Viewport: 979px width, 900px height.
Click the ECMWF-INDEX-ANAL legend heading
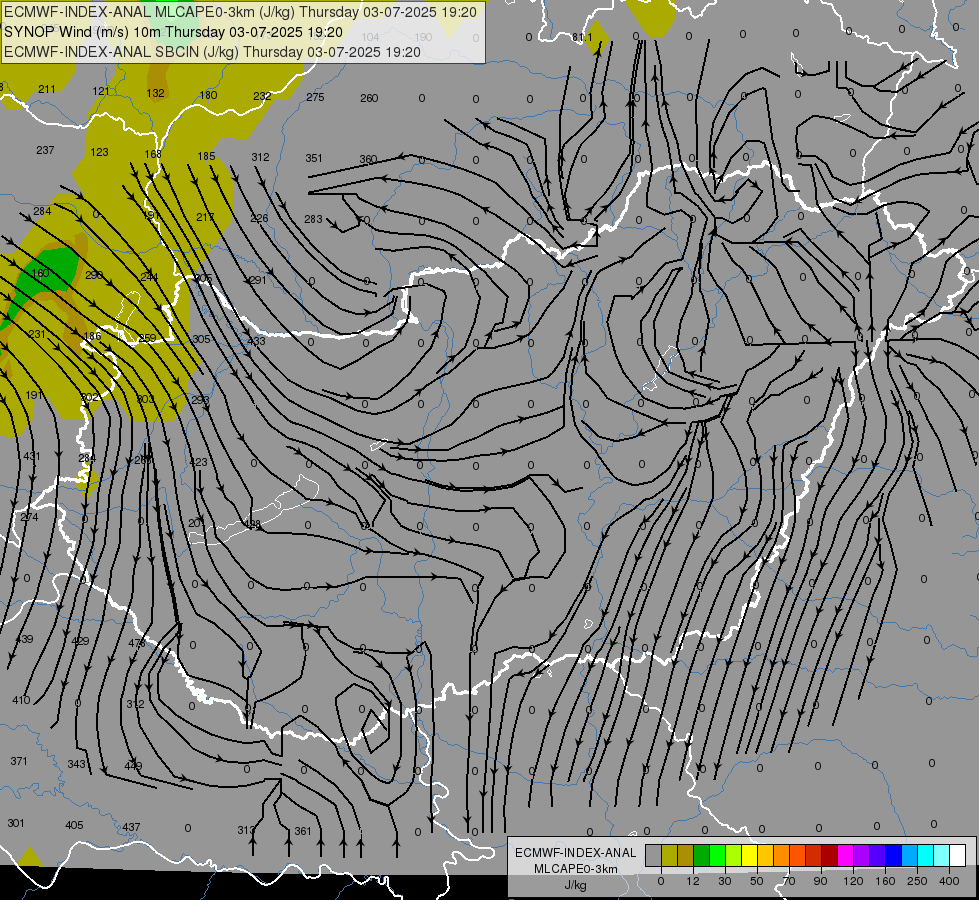point(576,853)
